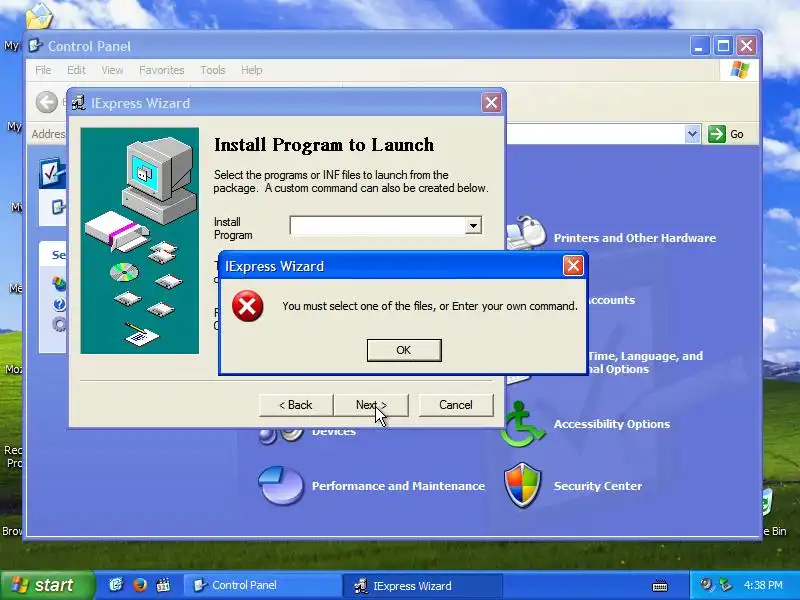
Task: Click the Accessibility Options wheelchair icon
Action: [x=522, y=423]
